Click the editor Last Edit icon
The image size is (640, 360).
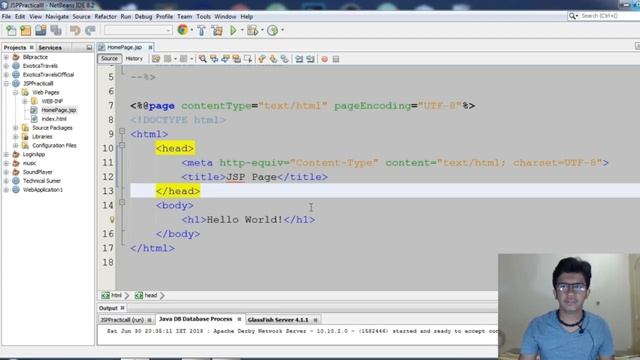tap(156, 59)
